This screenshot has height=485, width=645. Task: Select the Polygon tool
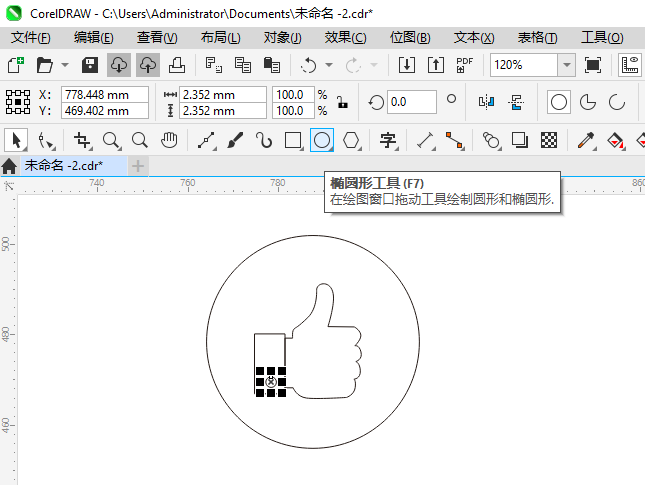coord(352,140)
